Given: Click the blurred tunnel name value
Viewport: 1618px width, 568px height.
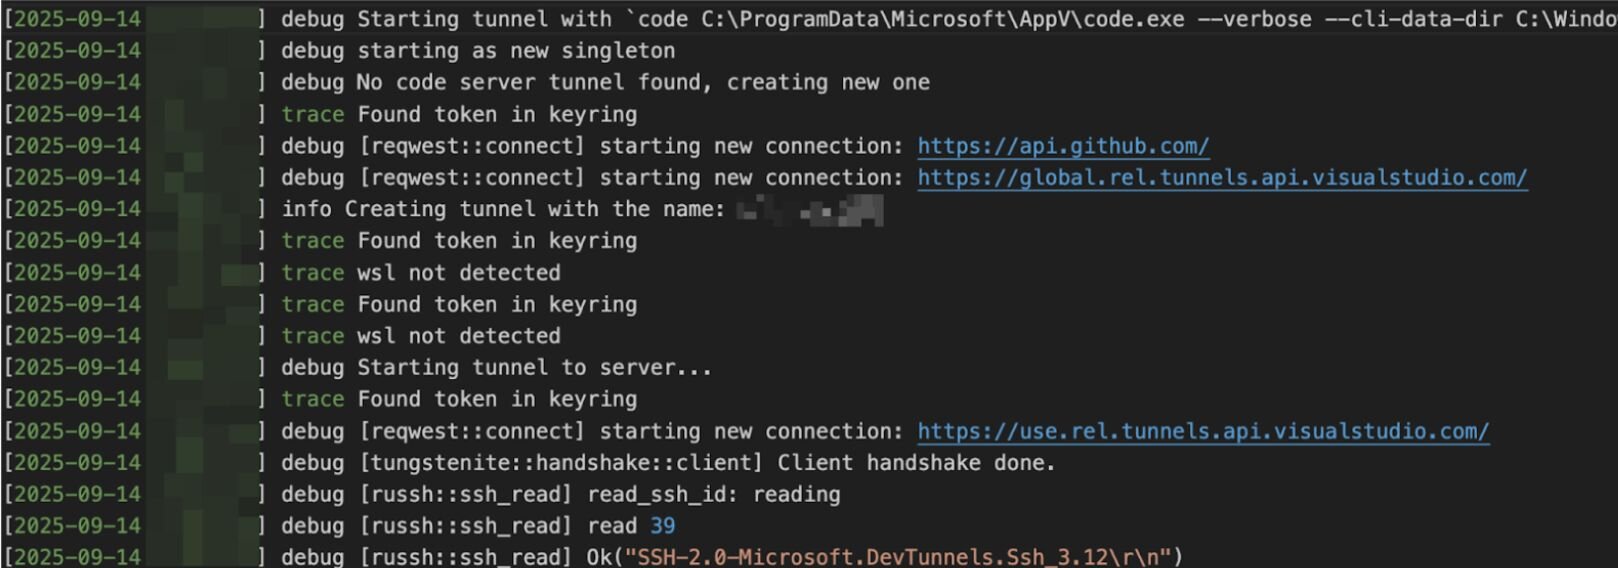Looking at the screenshot, I should [810, 210].
